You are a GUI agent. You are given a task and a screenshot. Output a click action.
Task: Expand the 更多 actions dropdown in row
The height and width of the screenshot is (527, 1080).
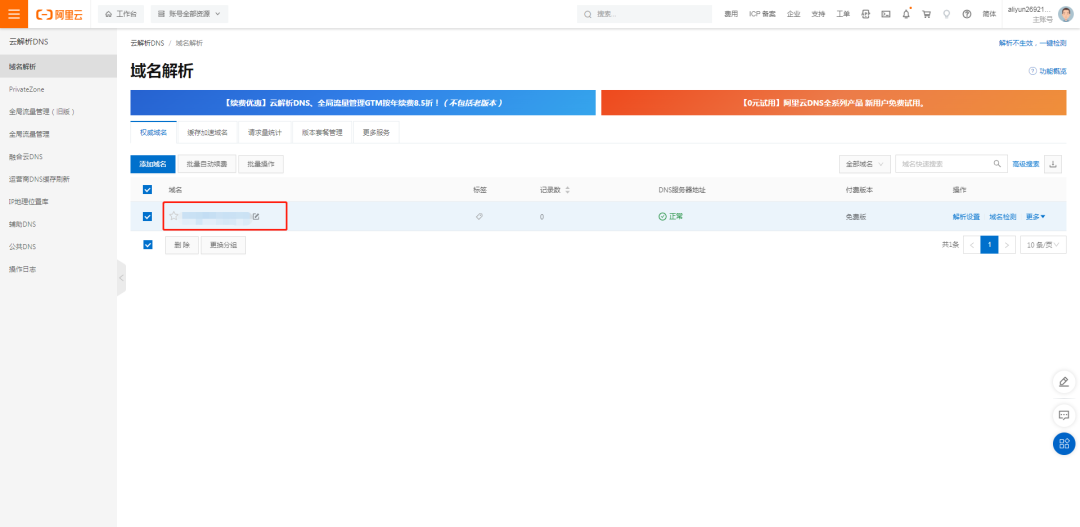click(1035, 216)
